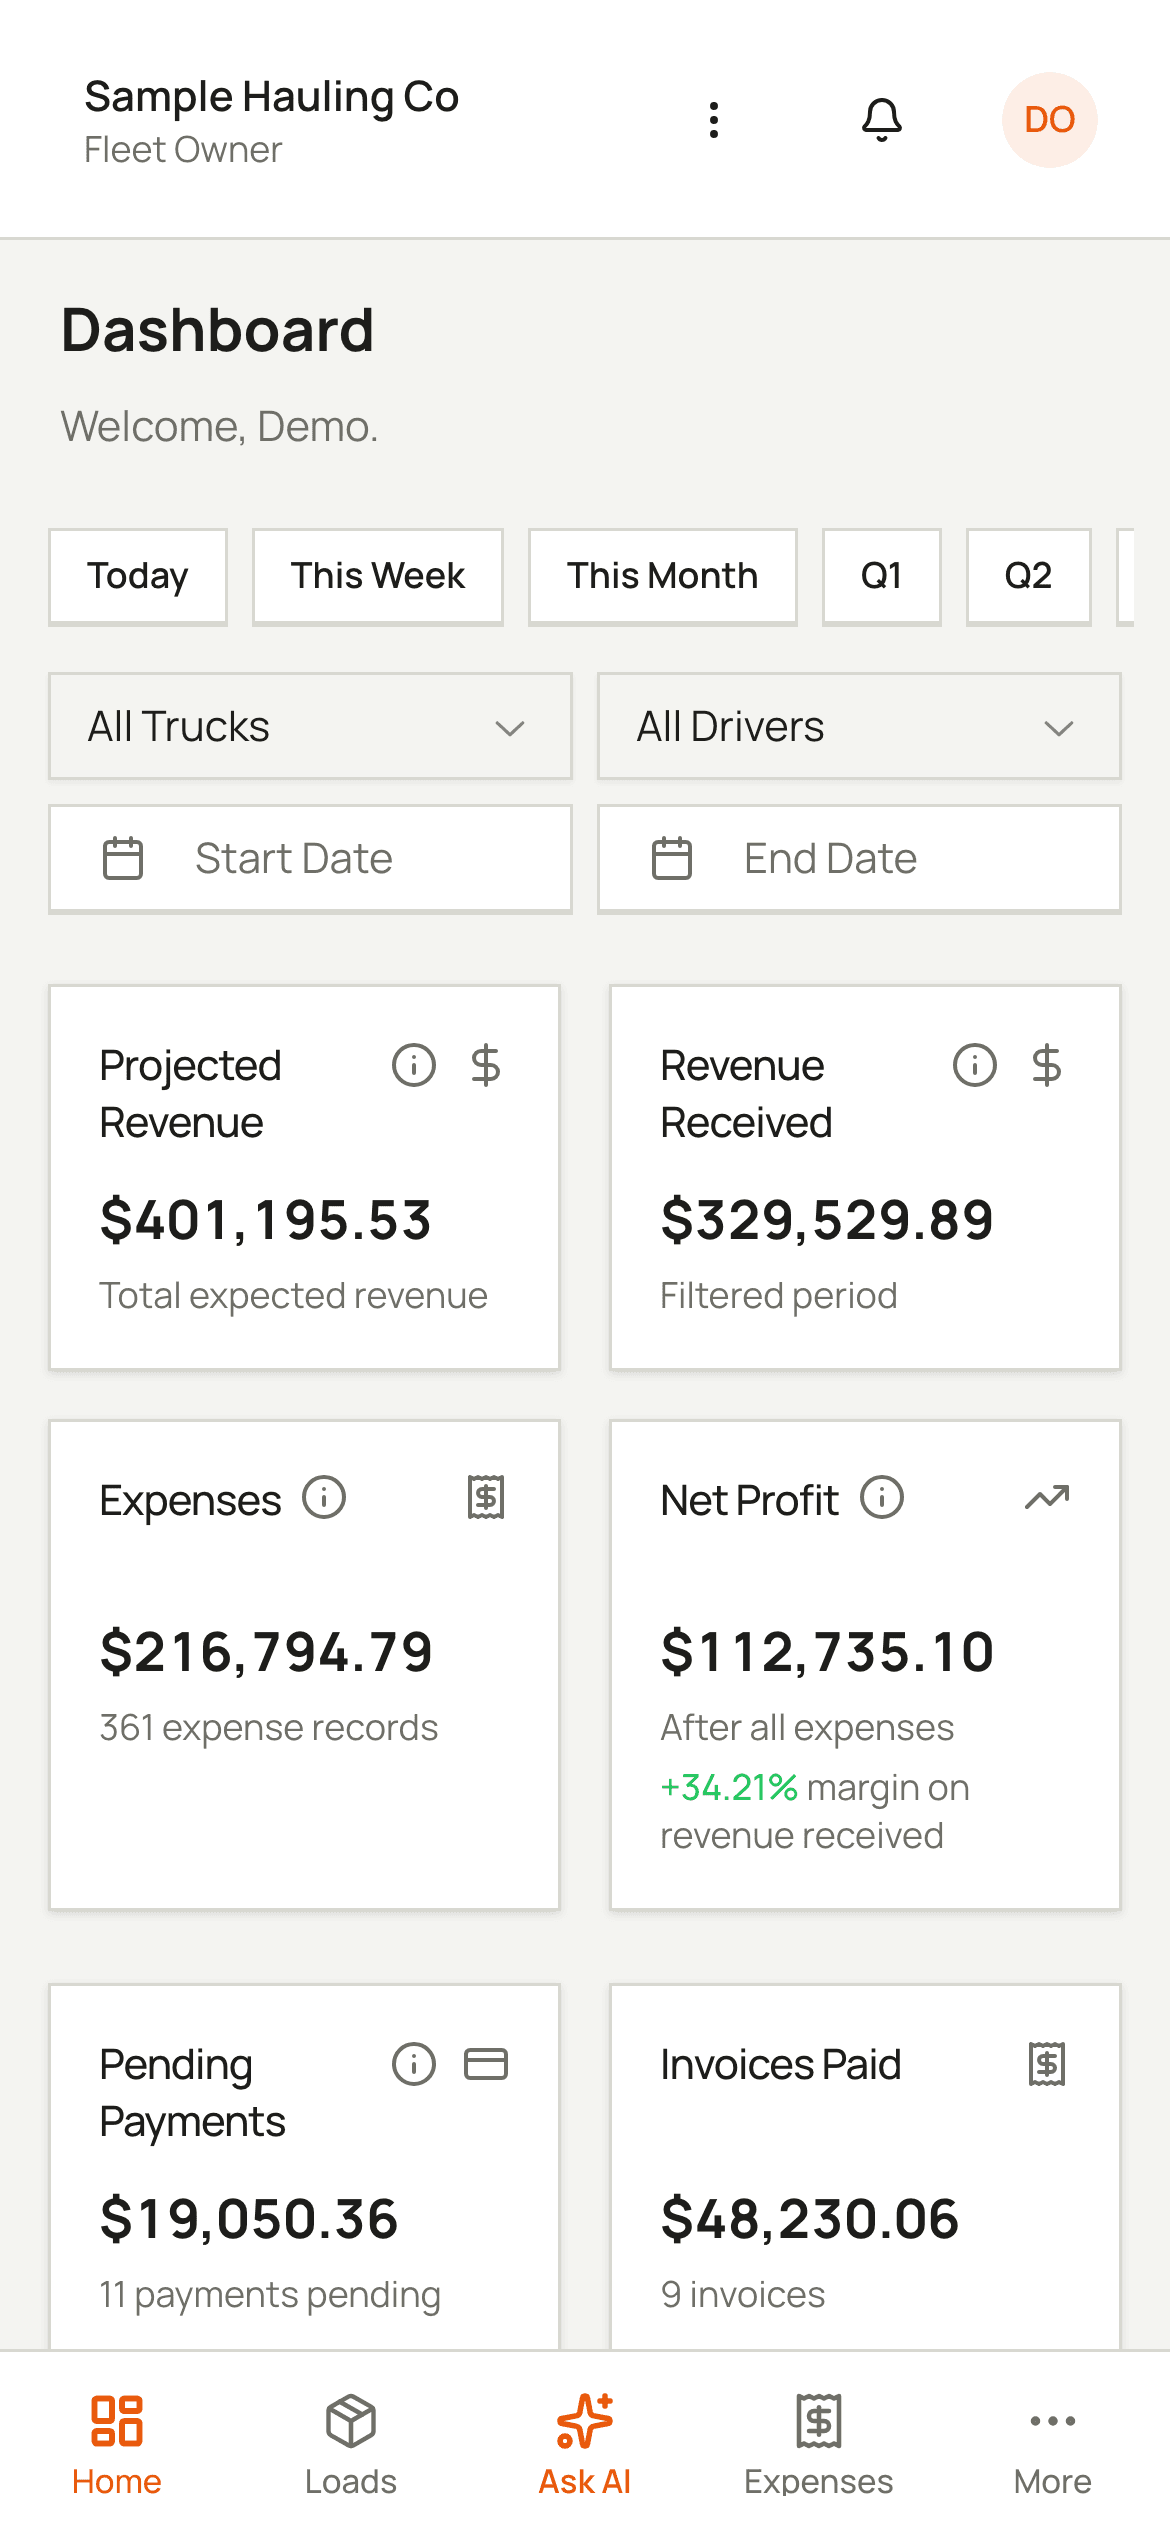Open the three-dot options menu in header
The image size is (1170, 2532).
click(x=713, y=120)
